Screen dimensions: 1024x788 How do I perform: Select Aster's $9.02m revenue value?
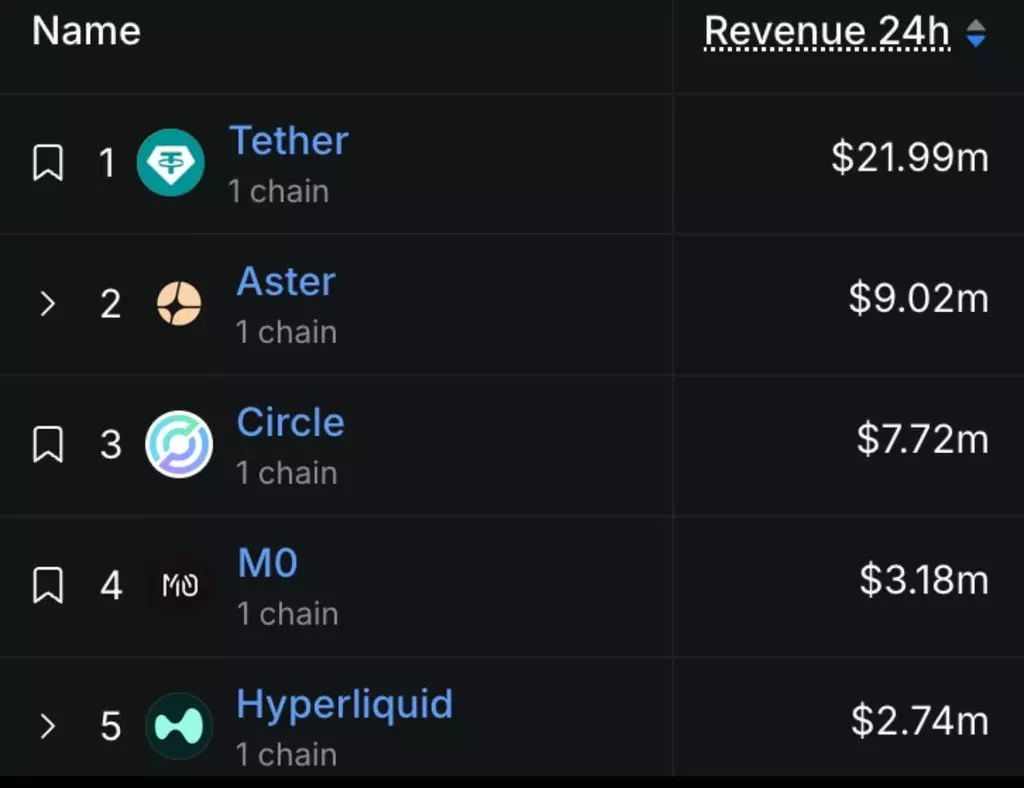point(918,298)
